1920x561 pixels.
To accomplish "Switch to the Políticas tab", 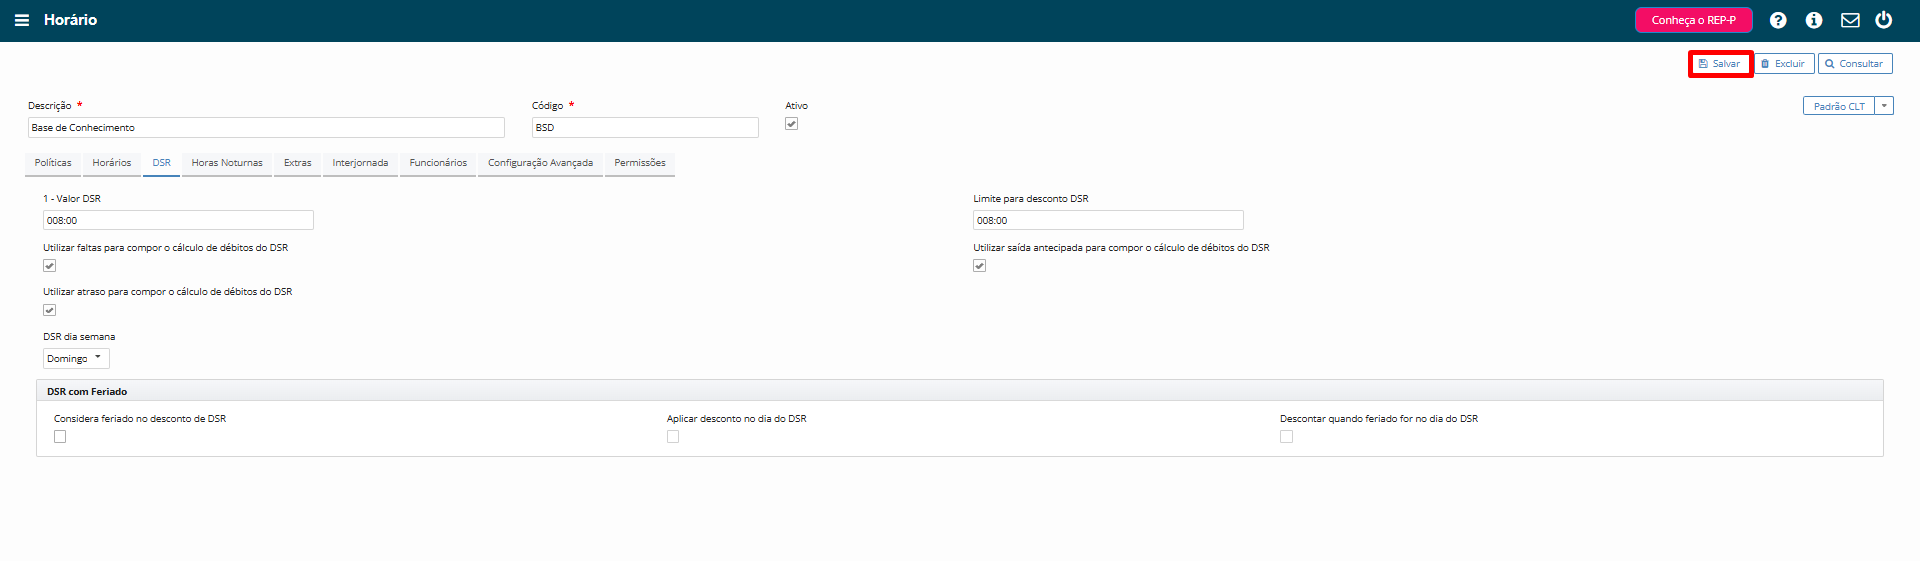I will (53, 163).
